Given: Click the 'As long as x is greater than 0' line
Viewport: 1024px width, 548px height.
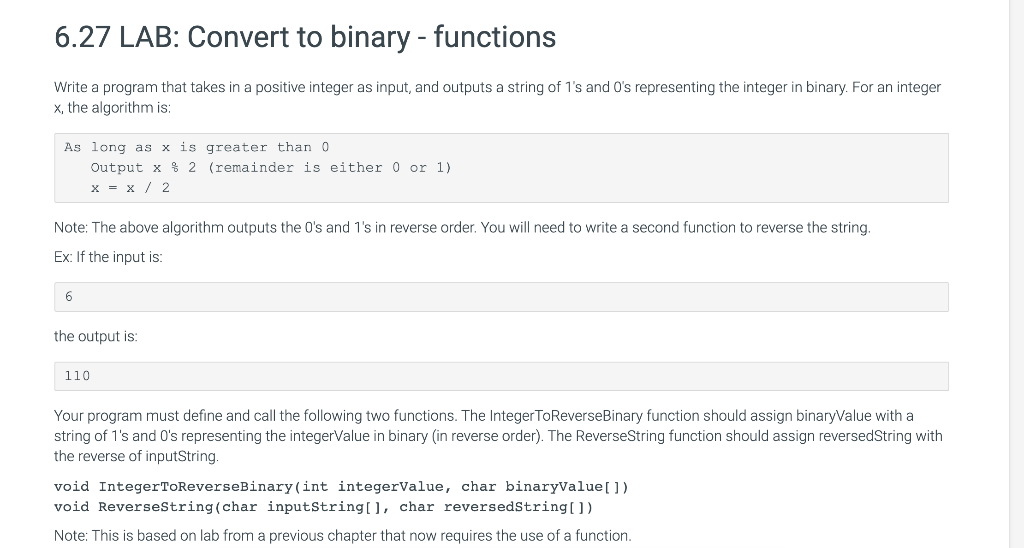Looking at the screenshot, I should (197, 147).
